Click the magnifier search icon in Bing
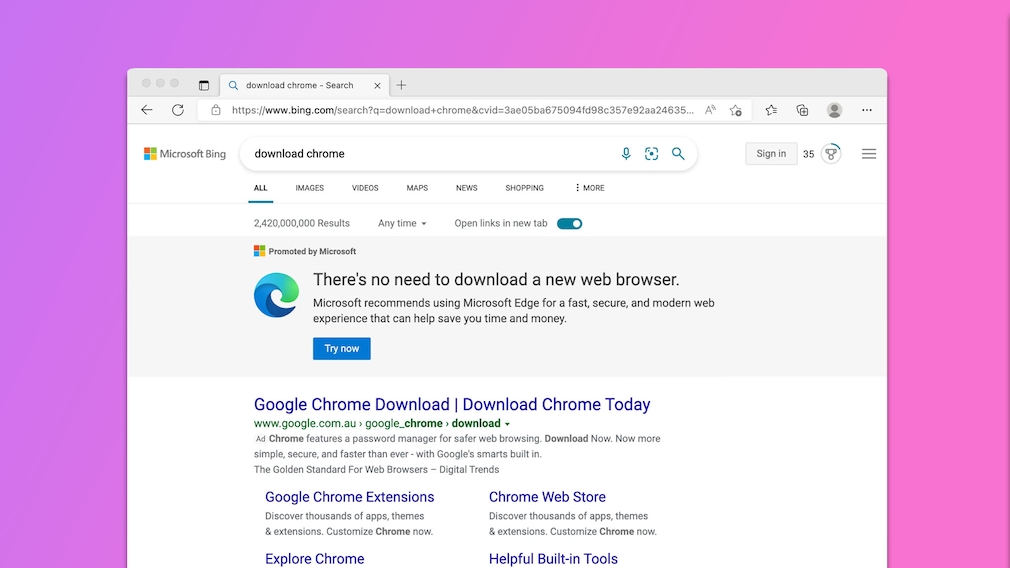 click(x=678, y=154)
